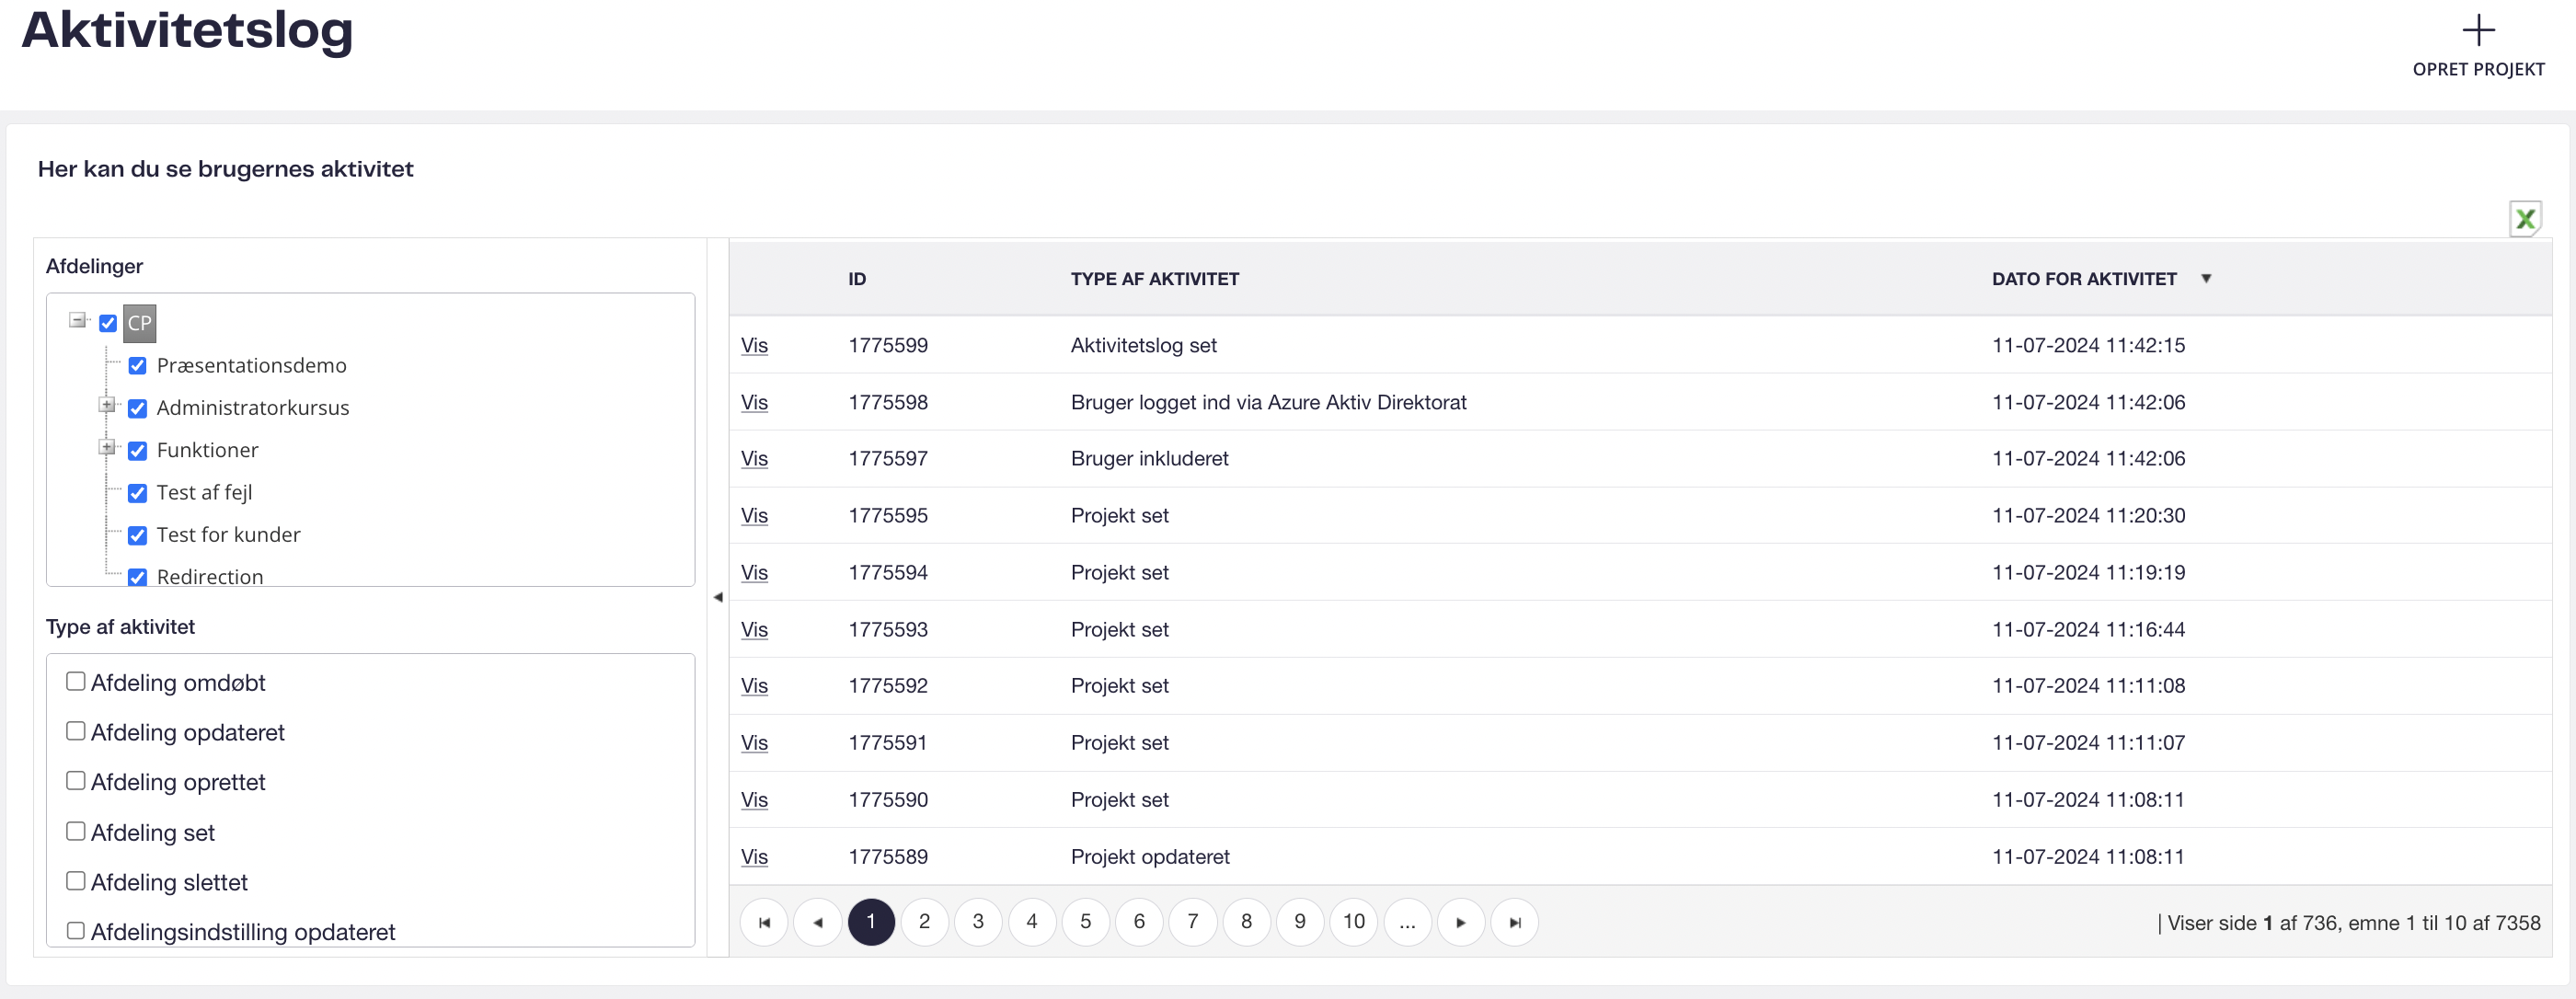Jump to last page of results

pos(1515,922)
